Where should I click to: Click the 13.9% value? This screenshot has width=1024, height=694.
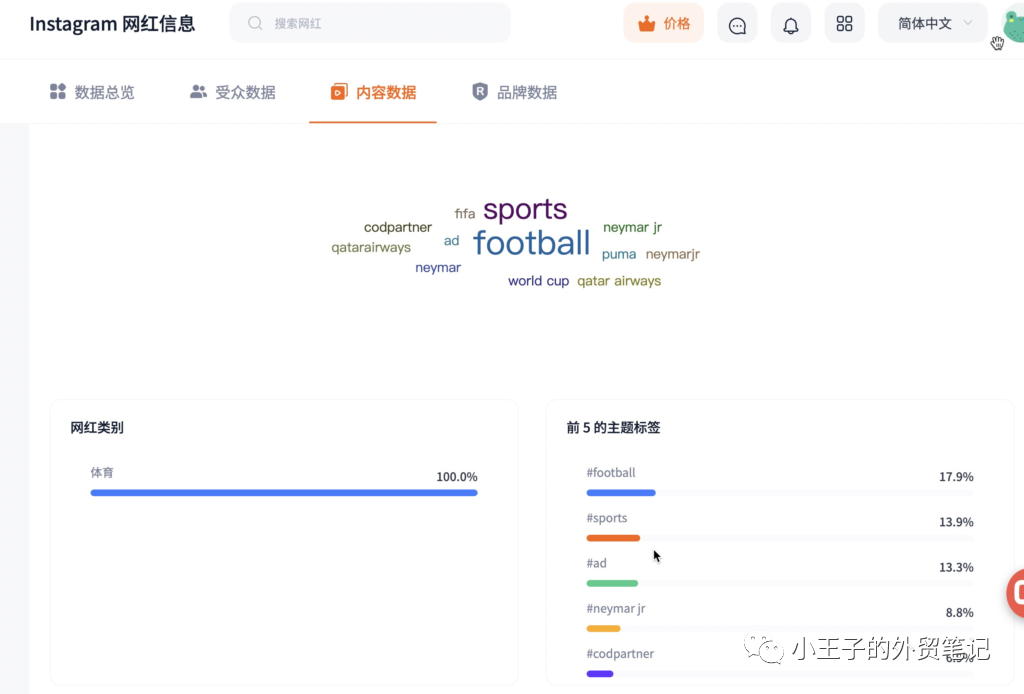point(956,522)
